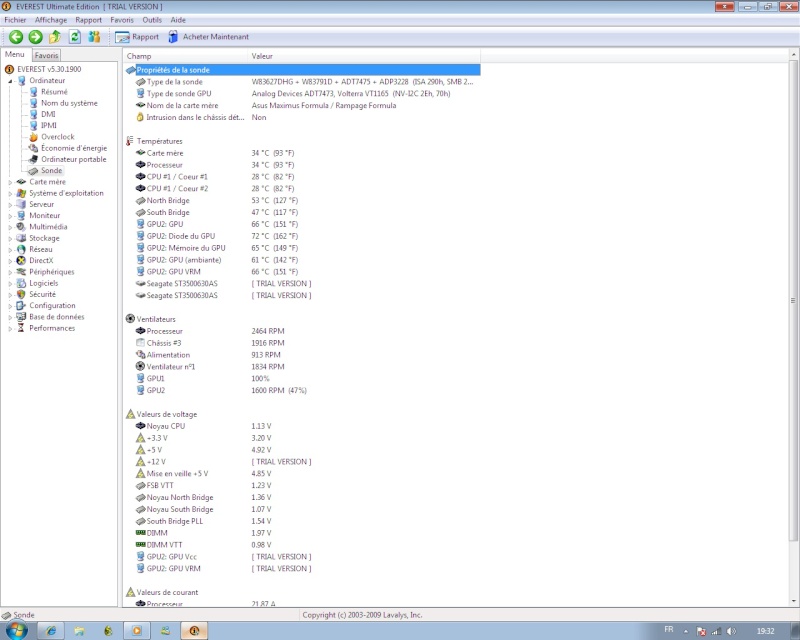Select the North Bridge temperature row
This screenshot has width=800, height=640.
click(302, 201)
